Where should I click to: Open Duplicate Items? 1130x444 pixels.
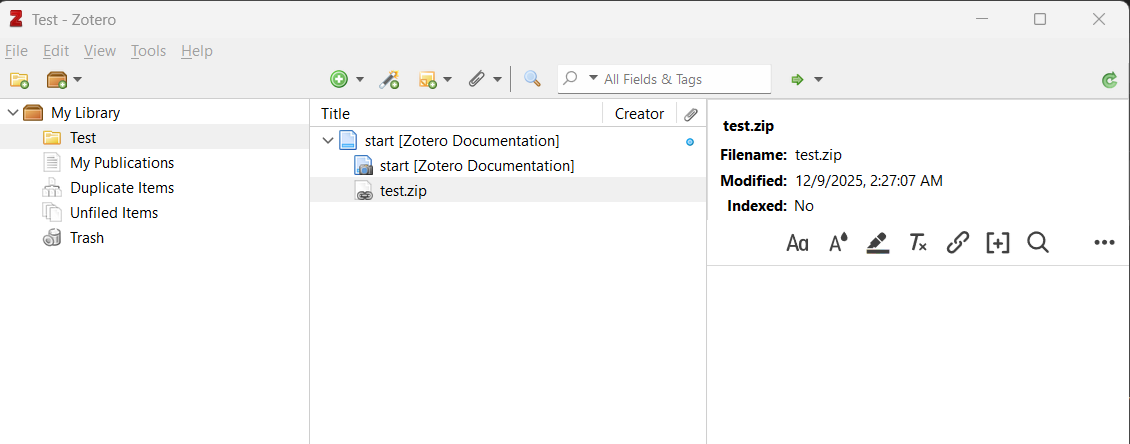[122, 188]
